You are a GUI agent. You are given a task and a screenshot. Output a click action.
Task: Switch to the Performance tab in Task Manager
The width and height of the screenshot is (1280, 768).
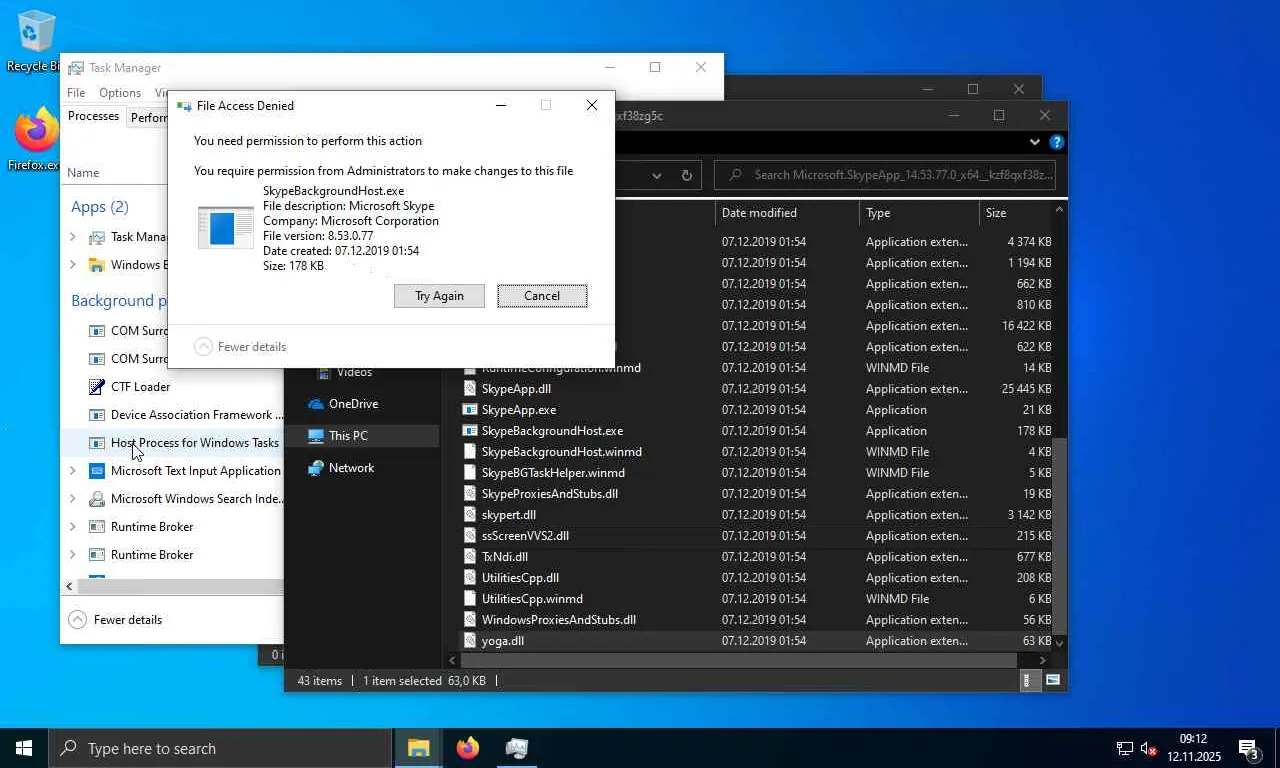tap(149, 117)
